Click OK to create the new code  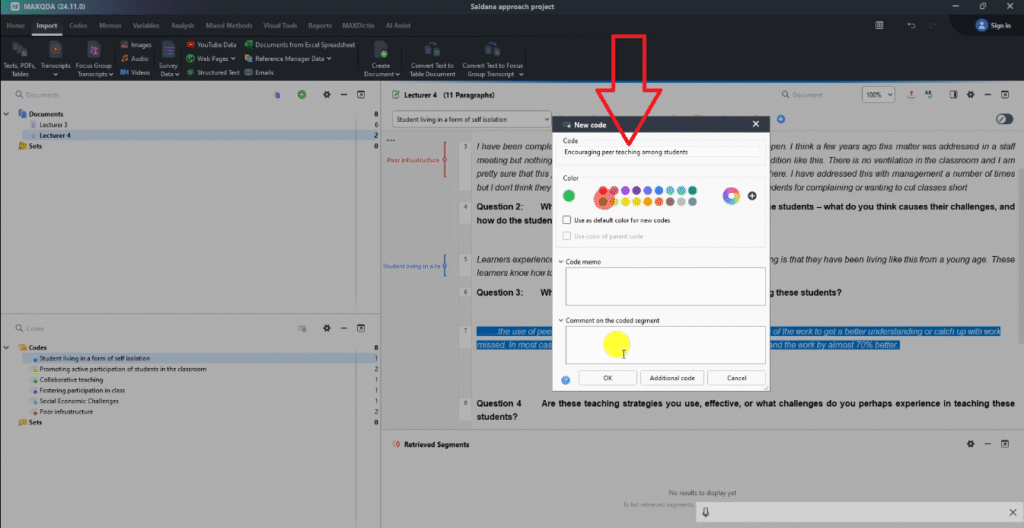coord(607,378)
